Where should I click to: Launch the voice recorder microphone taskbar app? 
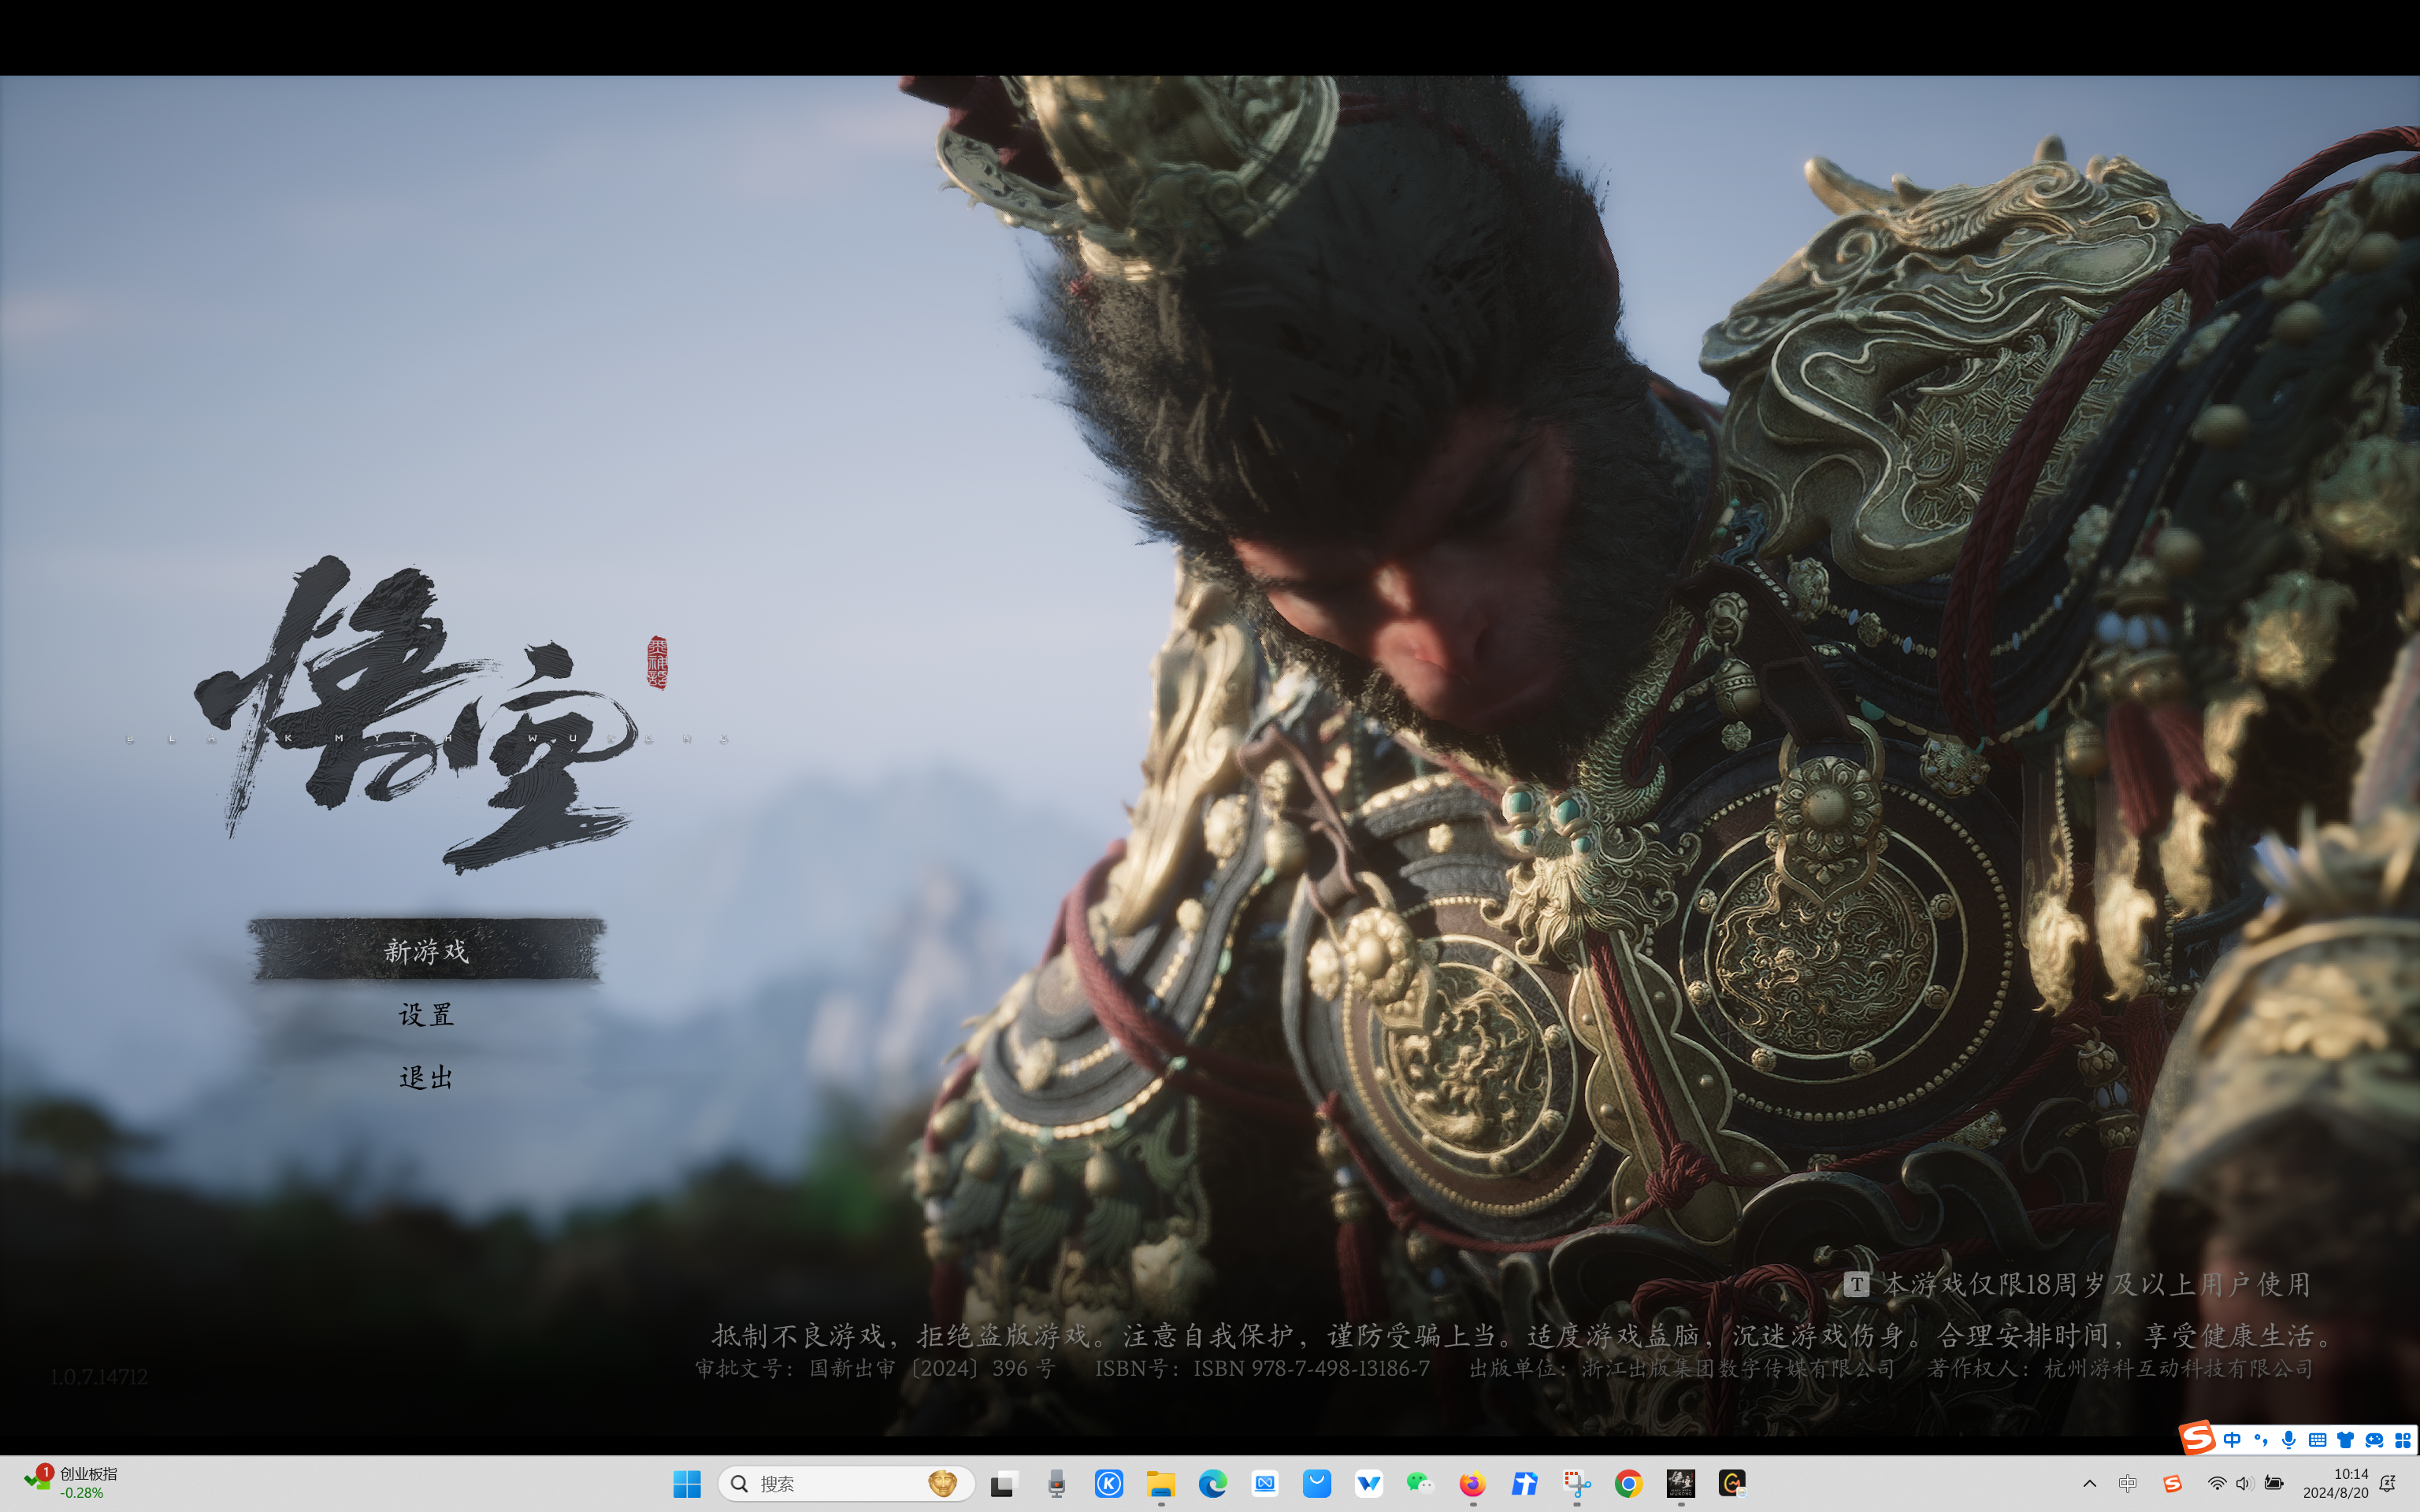1056,1484
